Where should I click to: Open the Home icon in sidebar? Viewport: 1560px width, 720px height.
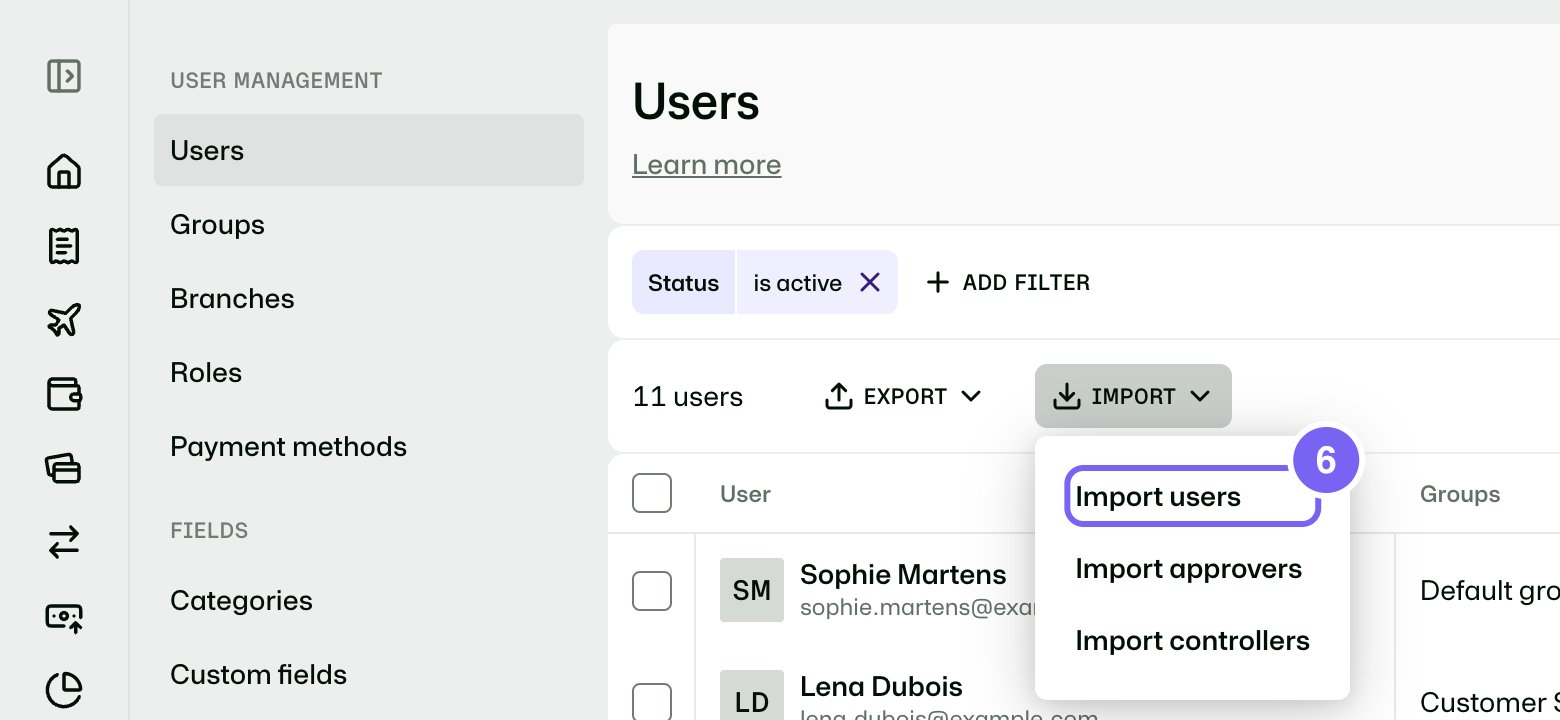64,171
